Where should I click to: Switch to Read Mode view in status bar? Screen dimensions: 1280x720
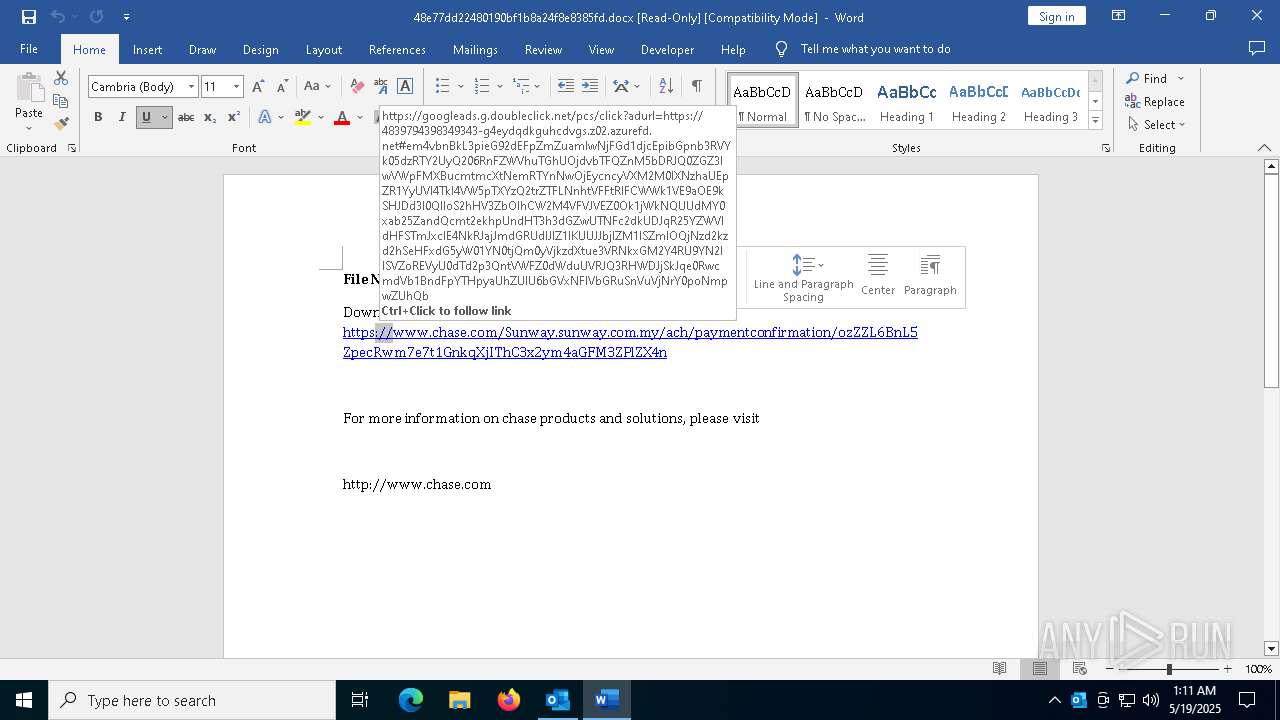pos(999,669)
